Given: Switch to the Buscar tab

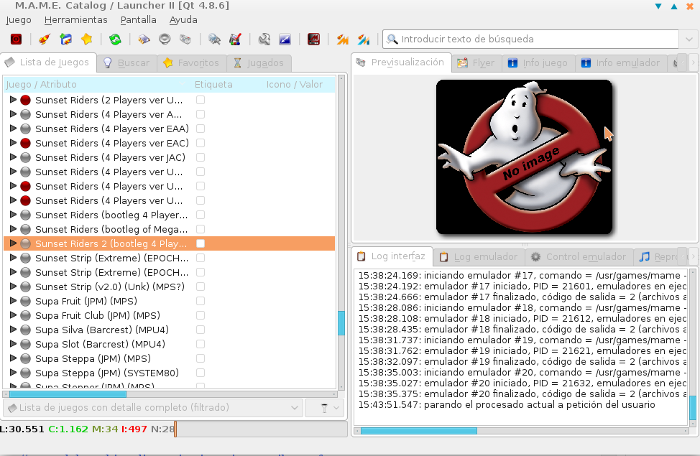Looking at the screenshot, I should point(127,63).
